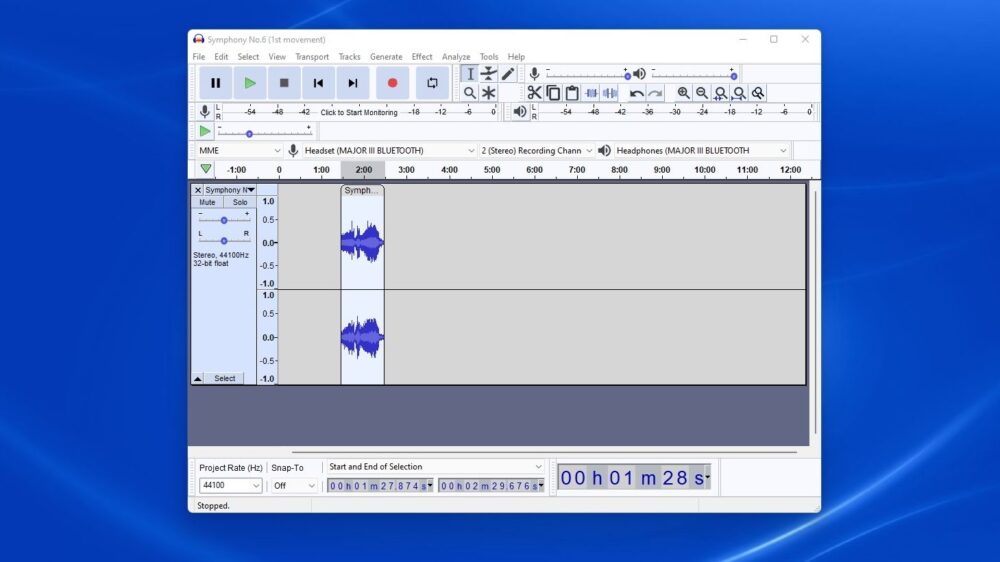The width and height of the screenshot is (1000, 562).
Task: Expand the Snap-To dropdown
Action: [x=294, y=486]
